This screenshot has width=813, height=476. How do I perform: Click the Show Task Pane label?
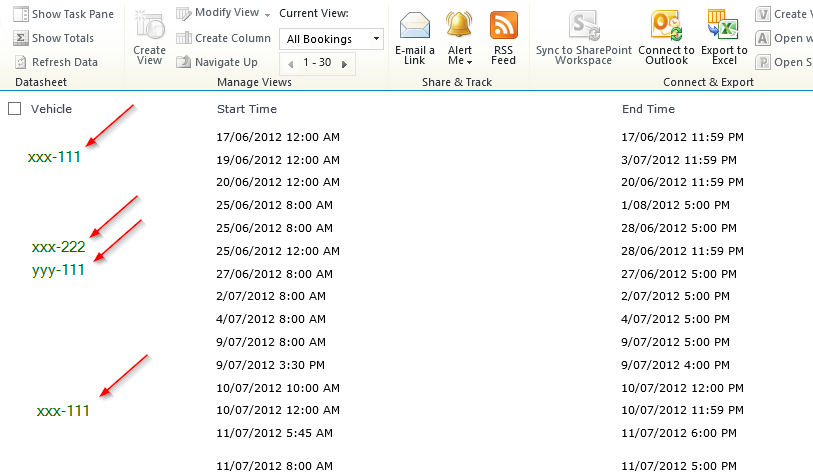(73, 14)
